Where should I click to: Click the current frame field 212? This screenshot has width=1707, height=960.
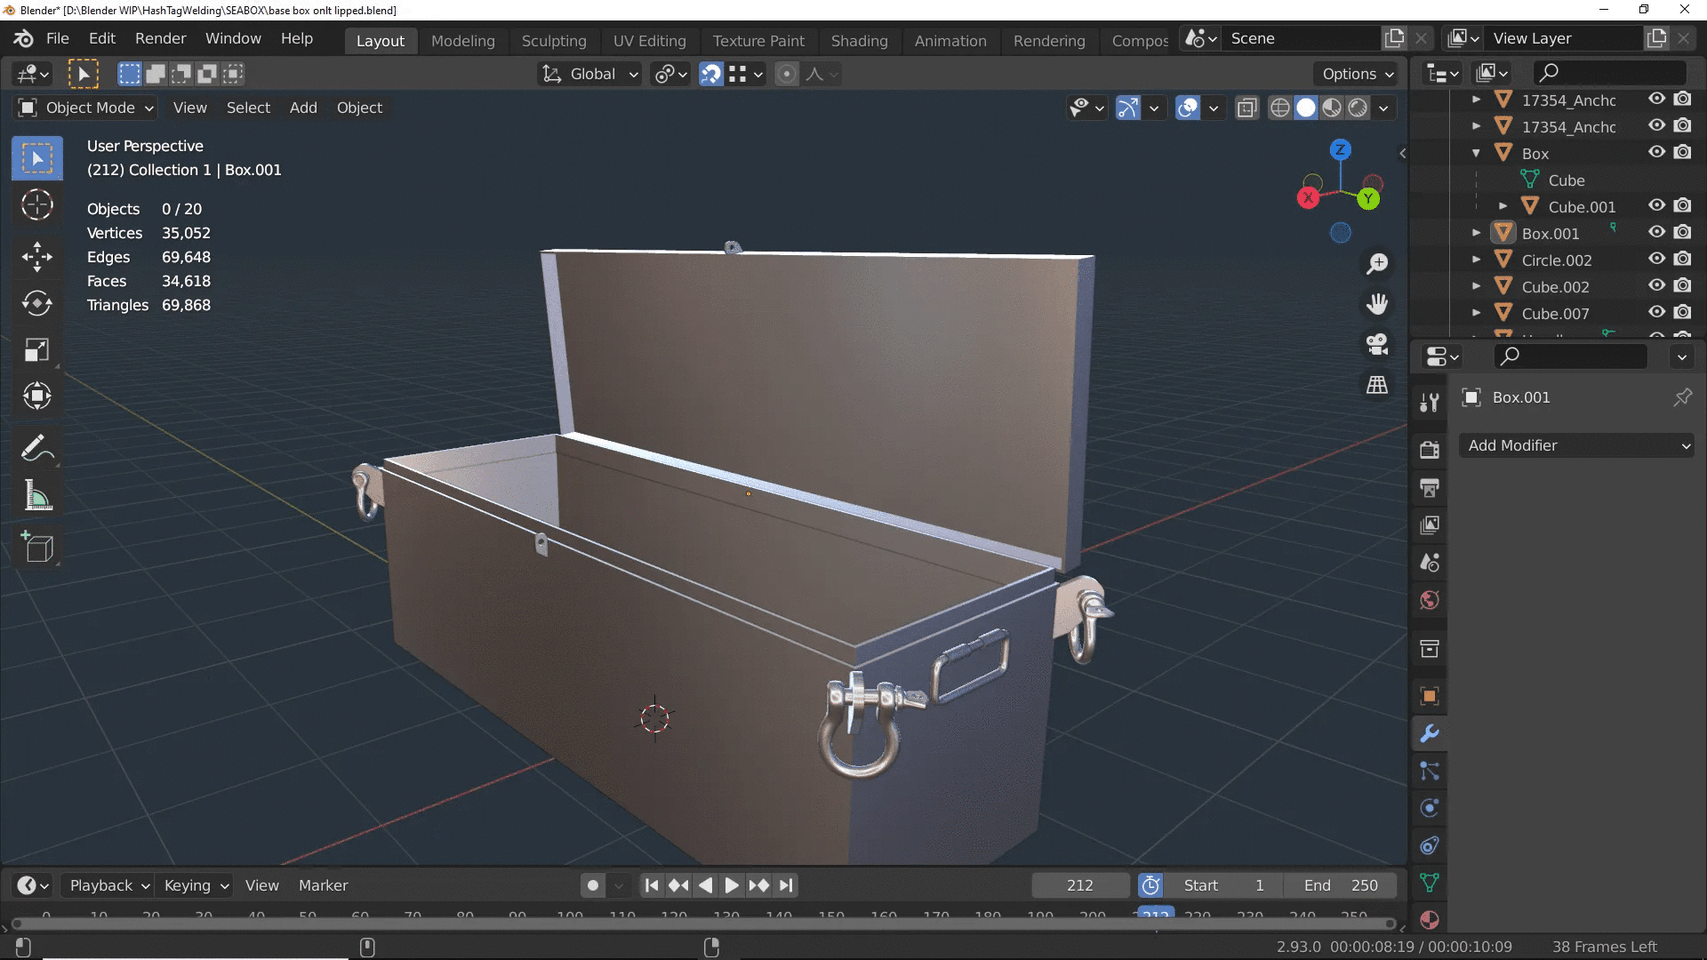click(1080, 885)
